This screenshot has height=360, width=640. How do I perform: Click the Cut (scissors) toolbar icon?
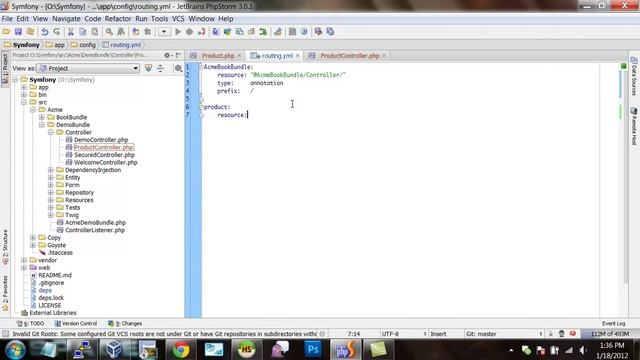pos(71,32)
